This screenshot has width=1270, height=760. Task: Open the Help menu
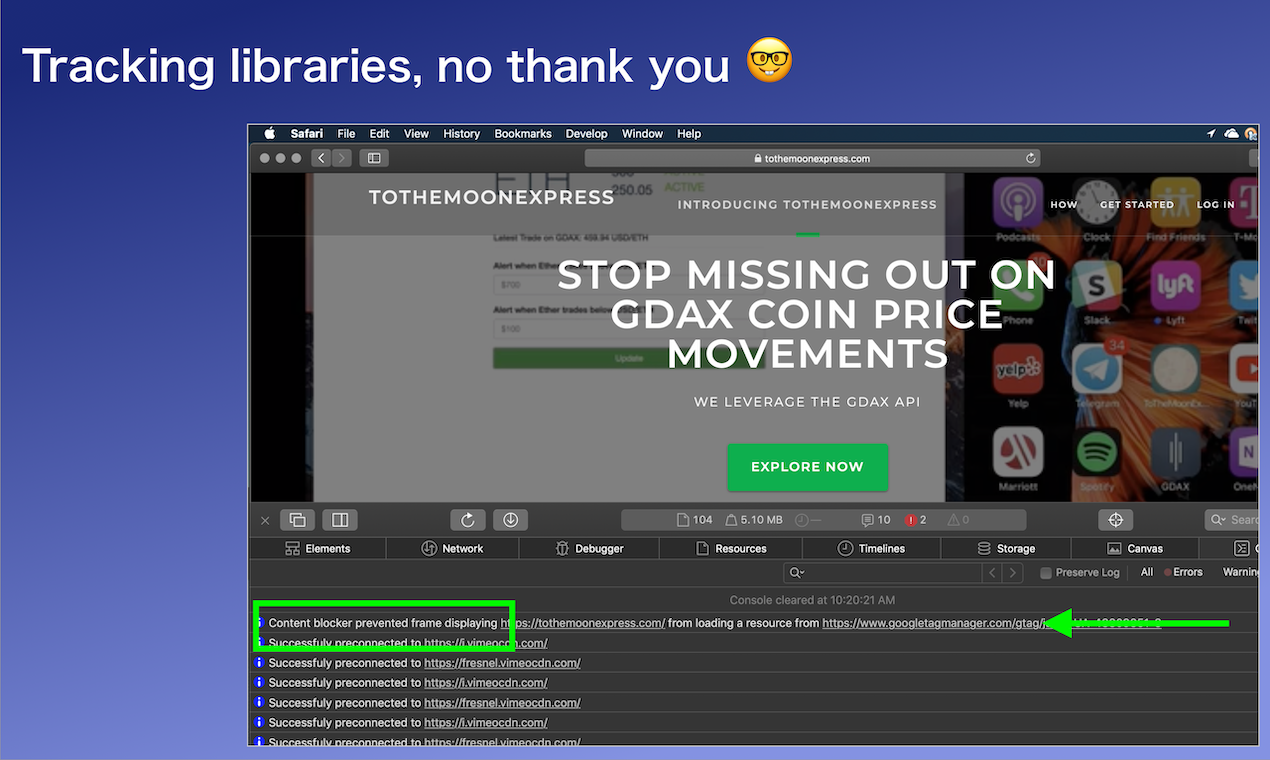(689, 134)
